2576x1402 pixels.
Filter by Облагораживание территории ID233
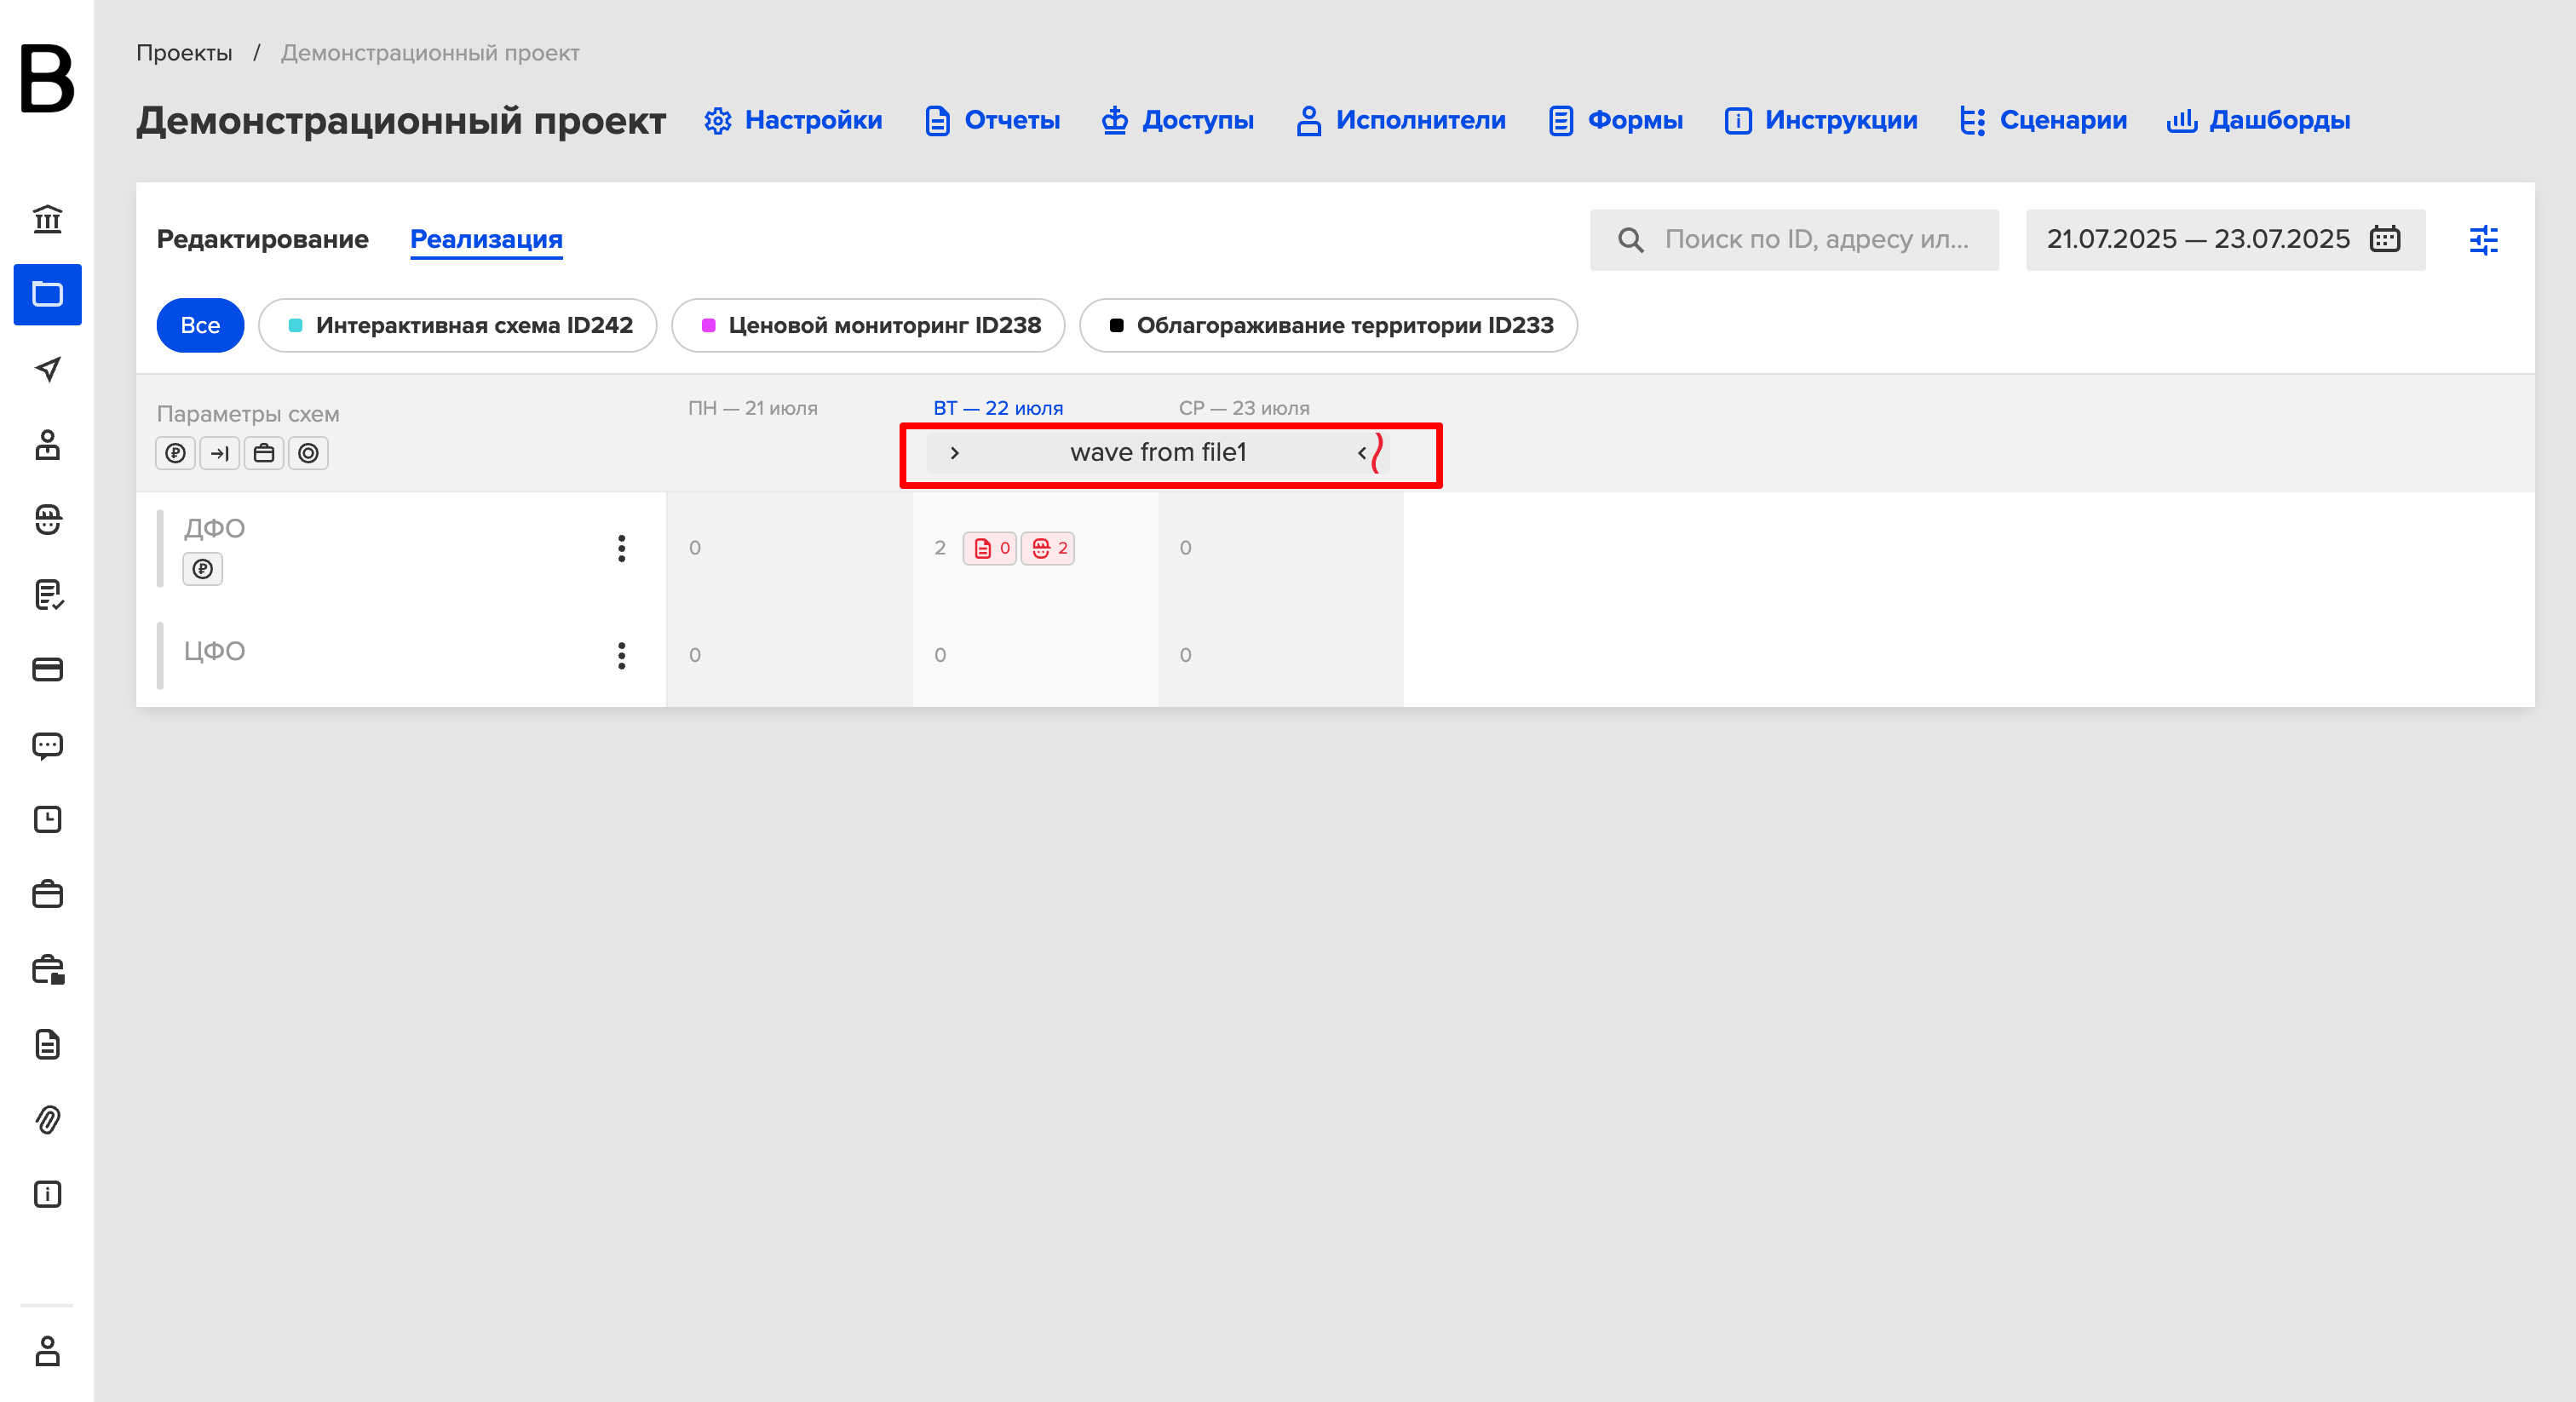pos(1329,325)
